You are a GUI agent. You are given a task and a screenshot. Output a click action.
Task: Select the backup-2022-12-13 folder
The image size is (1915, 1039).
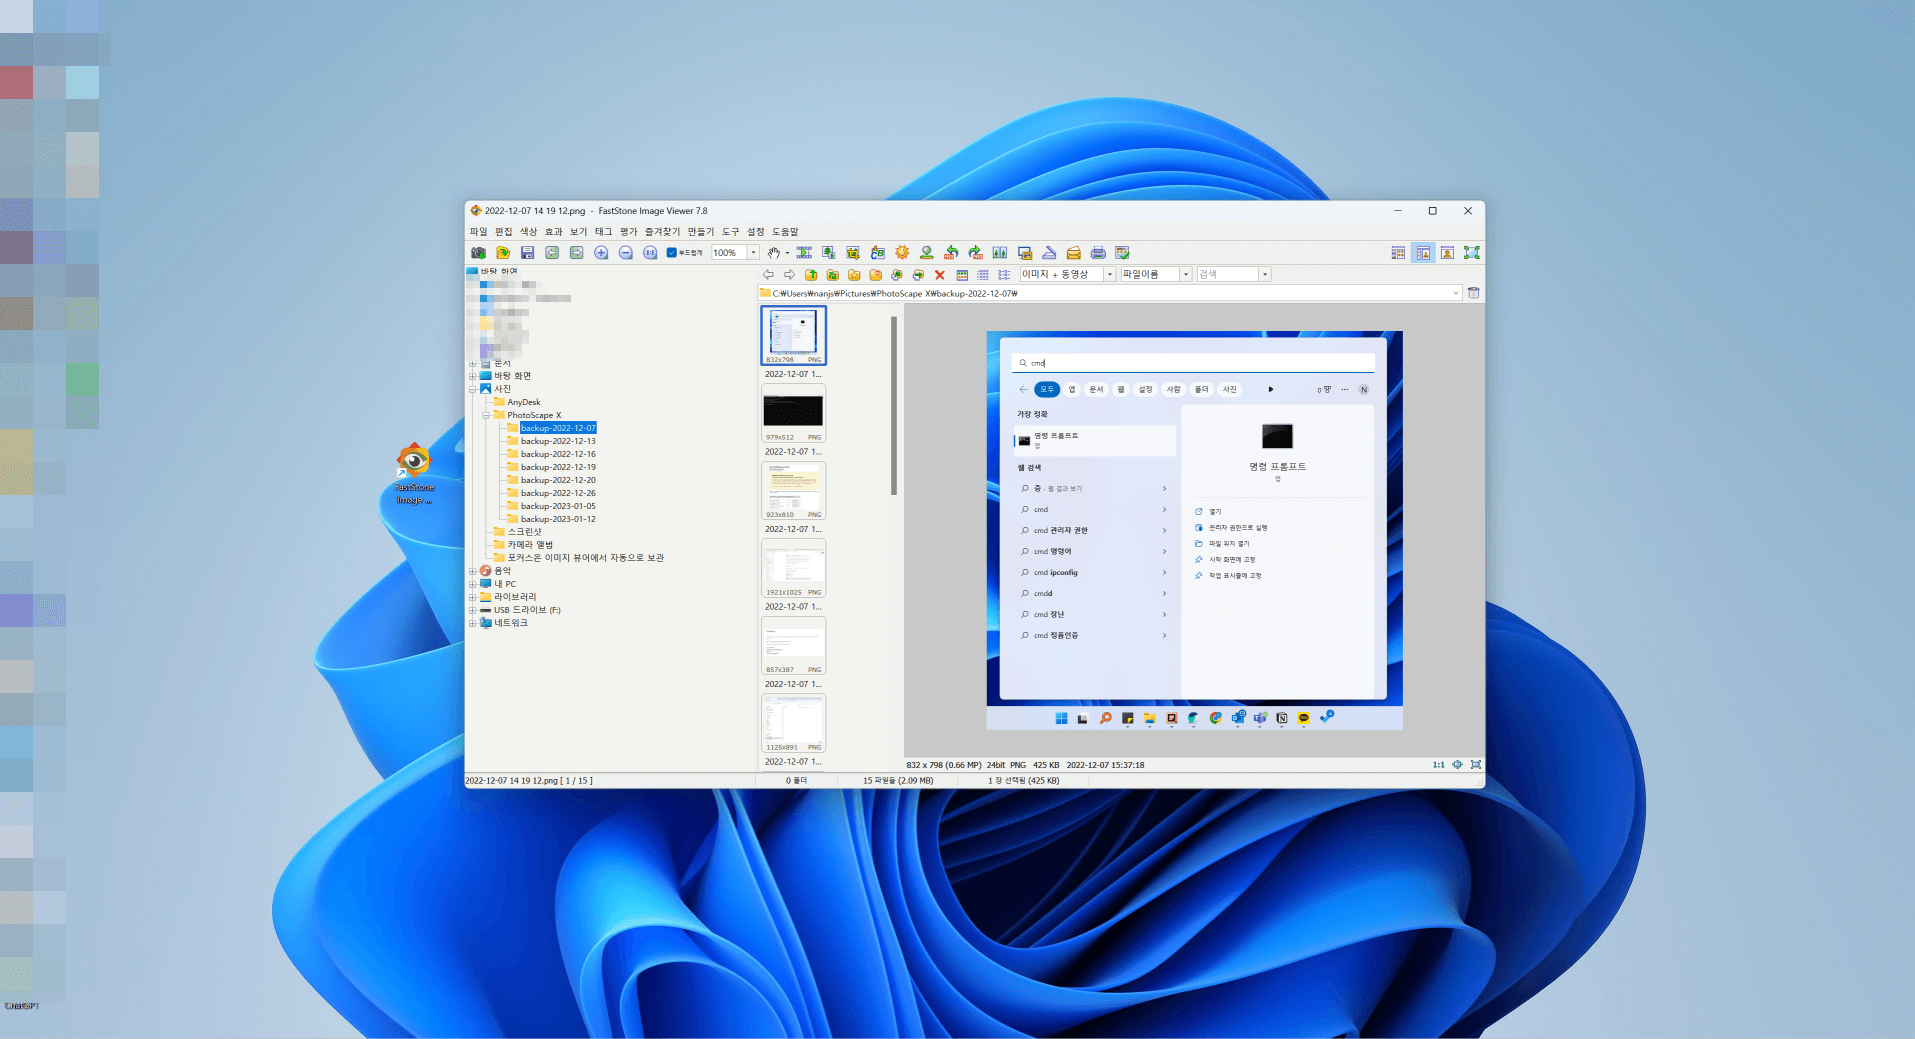pos(558,441)
